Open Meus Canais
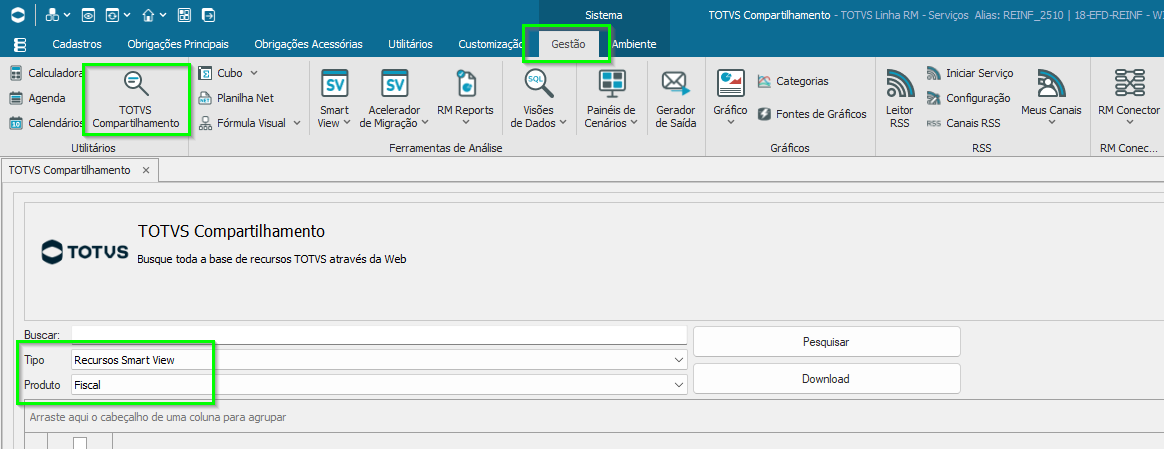Image resolution: width=1164 pixels, height=449 pixels. (1051, 96)
